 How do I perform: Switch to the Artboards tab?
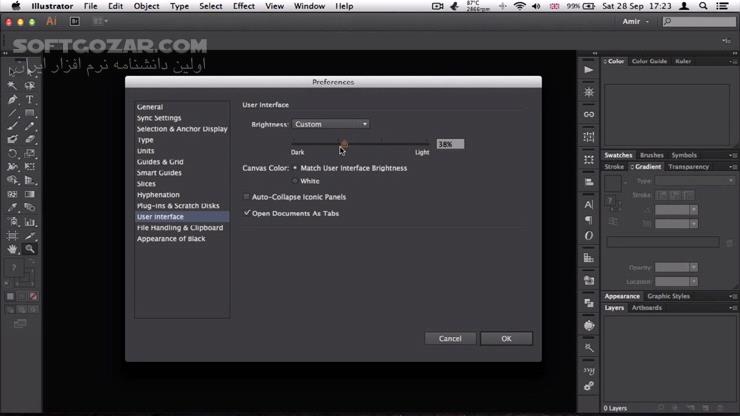pyautogui.click(x=647, y=308)
